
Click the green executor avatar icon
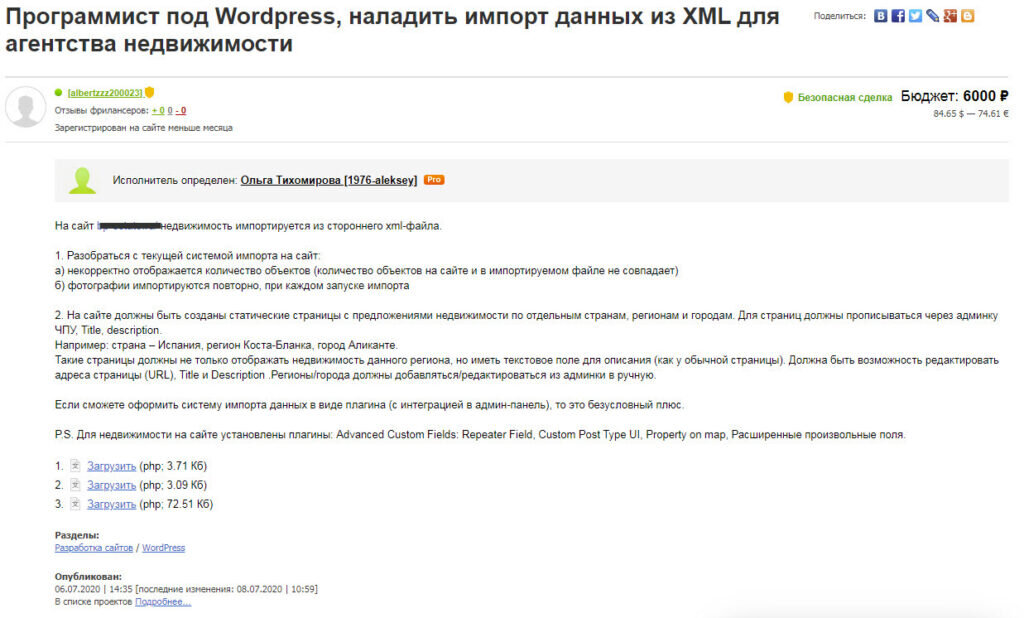pos(82,180)
